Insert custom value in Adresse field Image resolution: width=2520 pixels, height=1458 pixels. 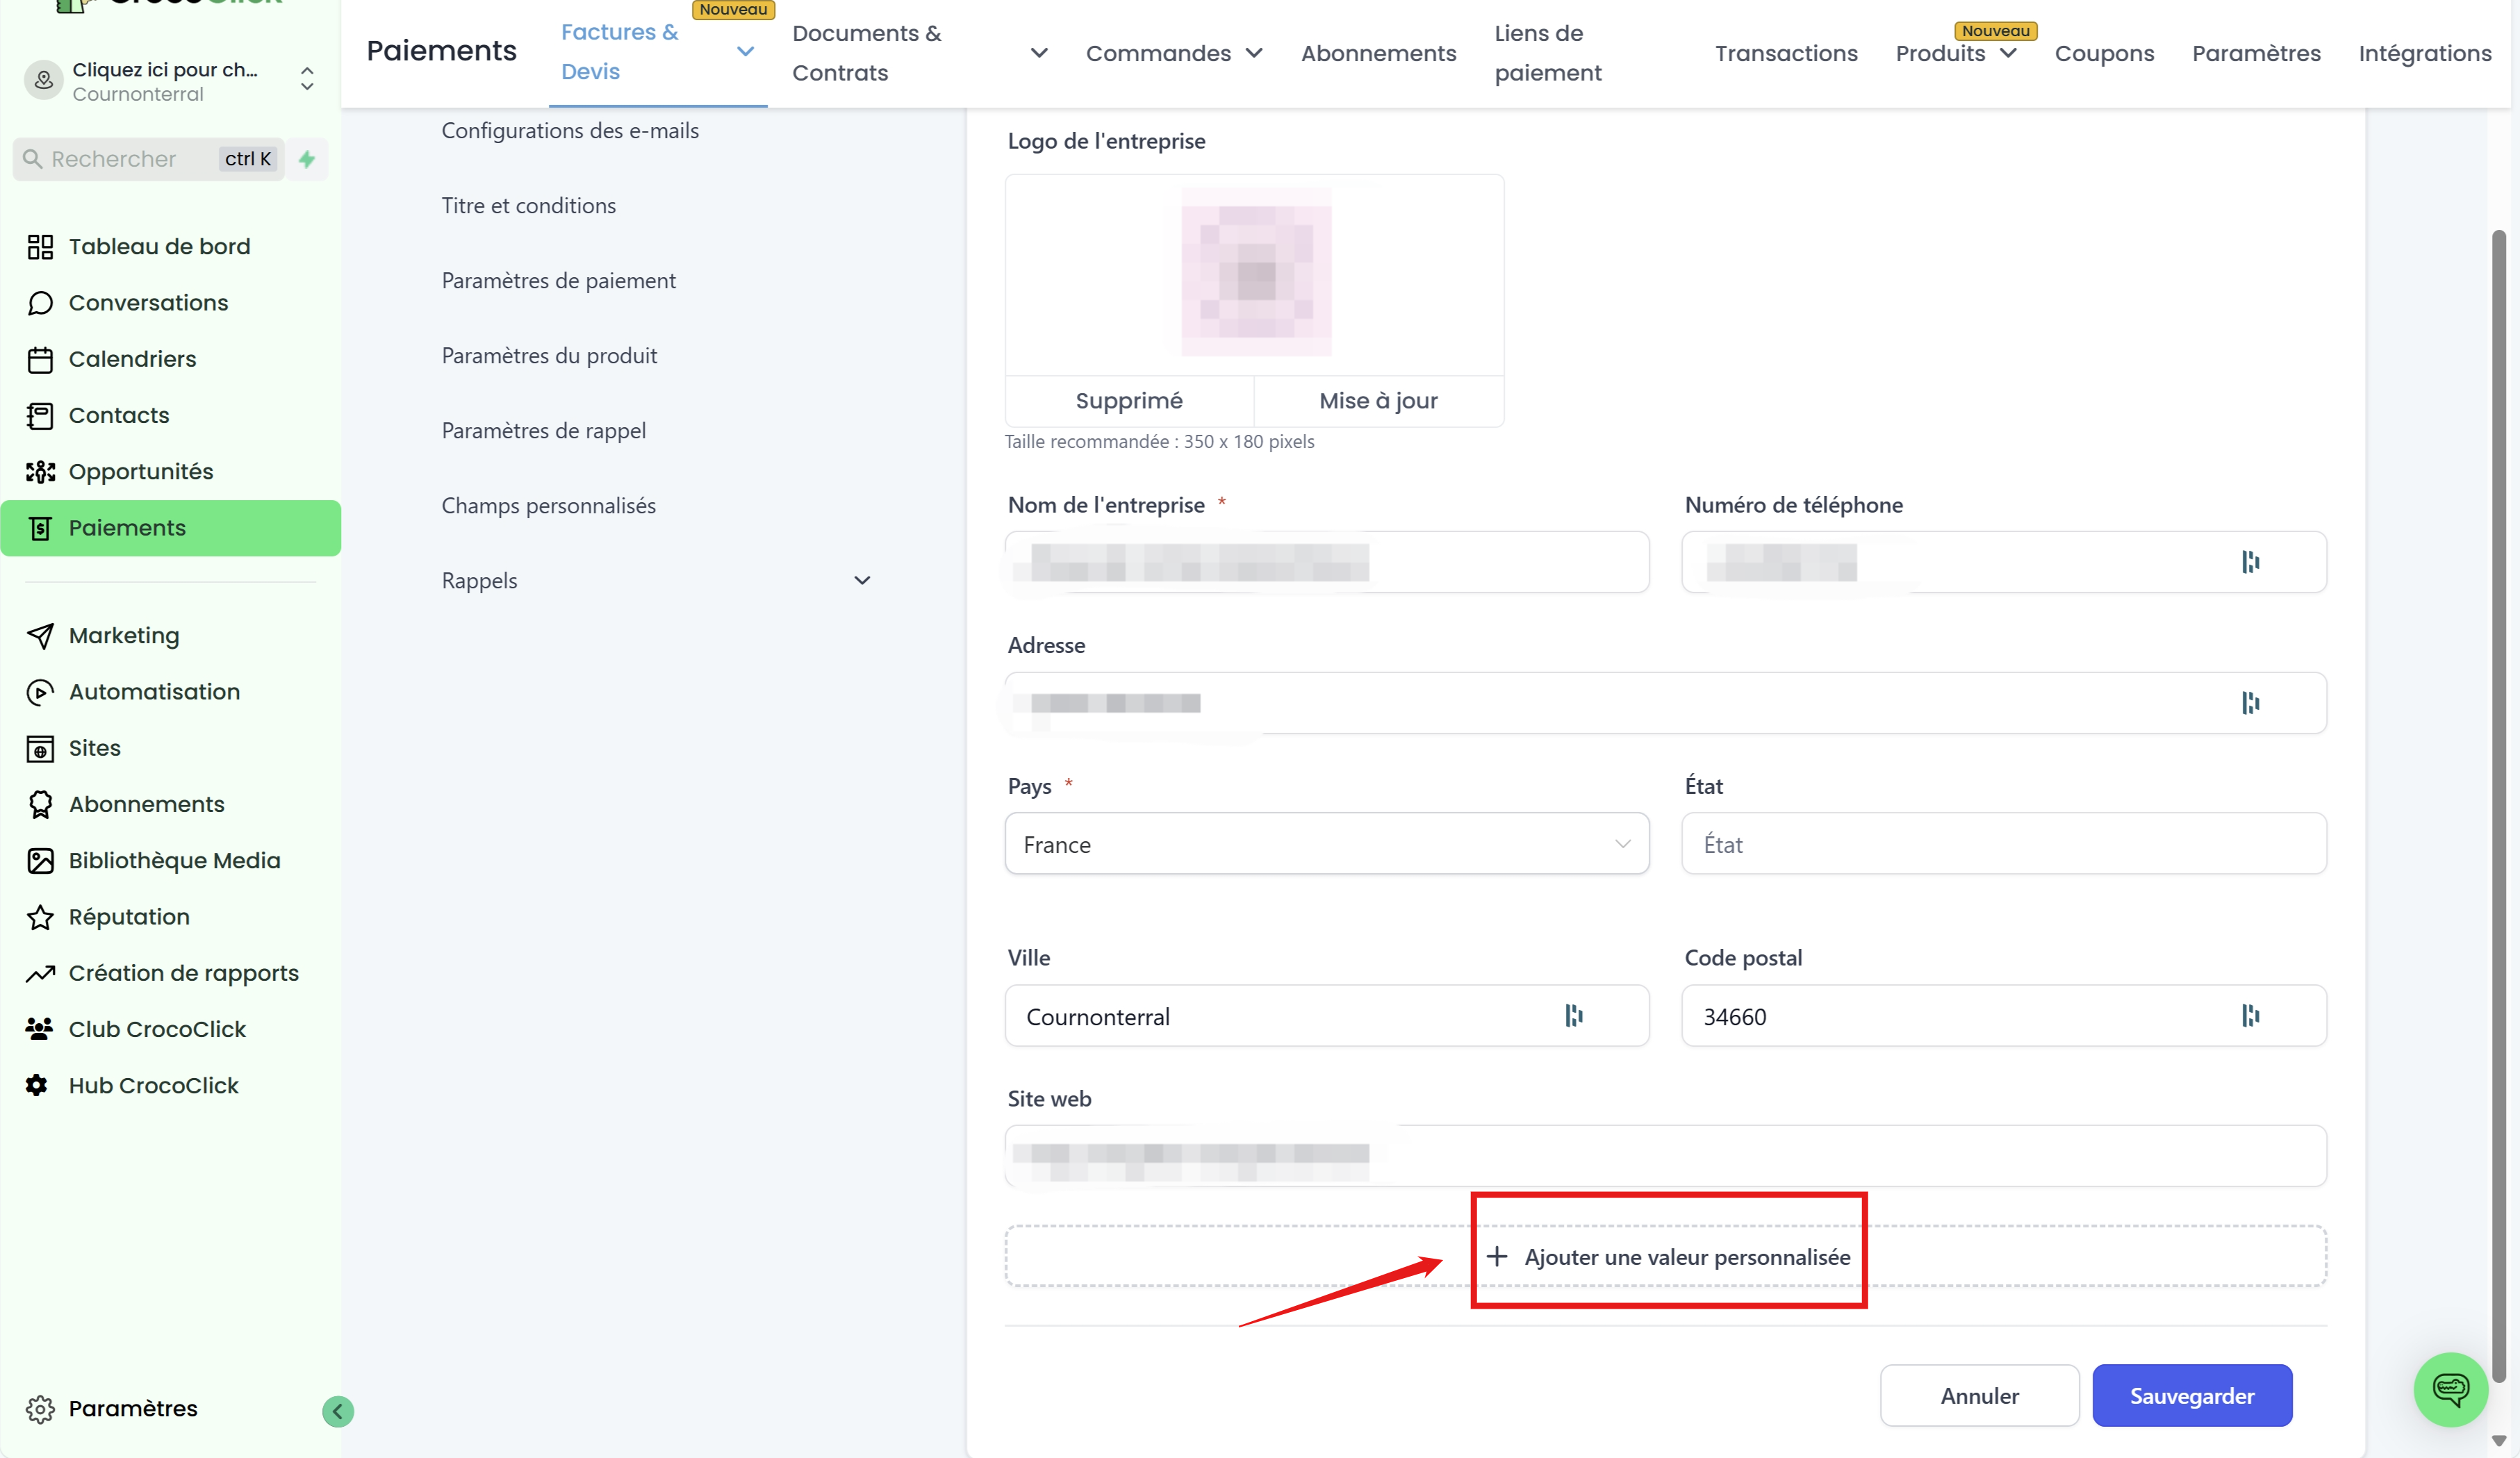coord(2250,703)
